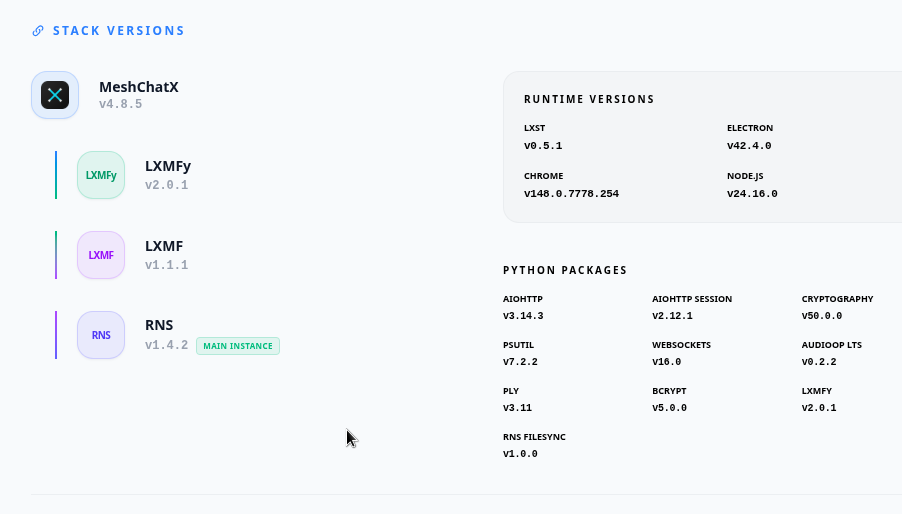Click the Runtime Versions card heading
This screenshot has height=514, width=902.
click(589, 99)
